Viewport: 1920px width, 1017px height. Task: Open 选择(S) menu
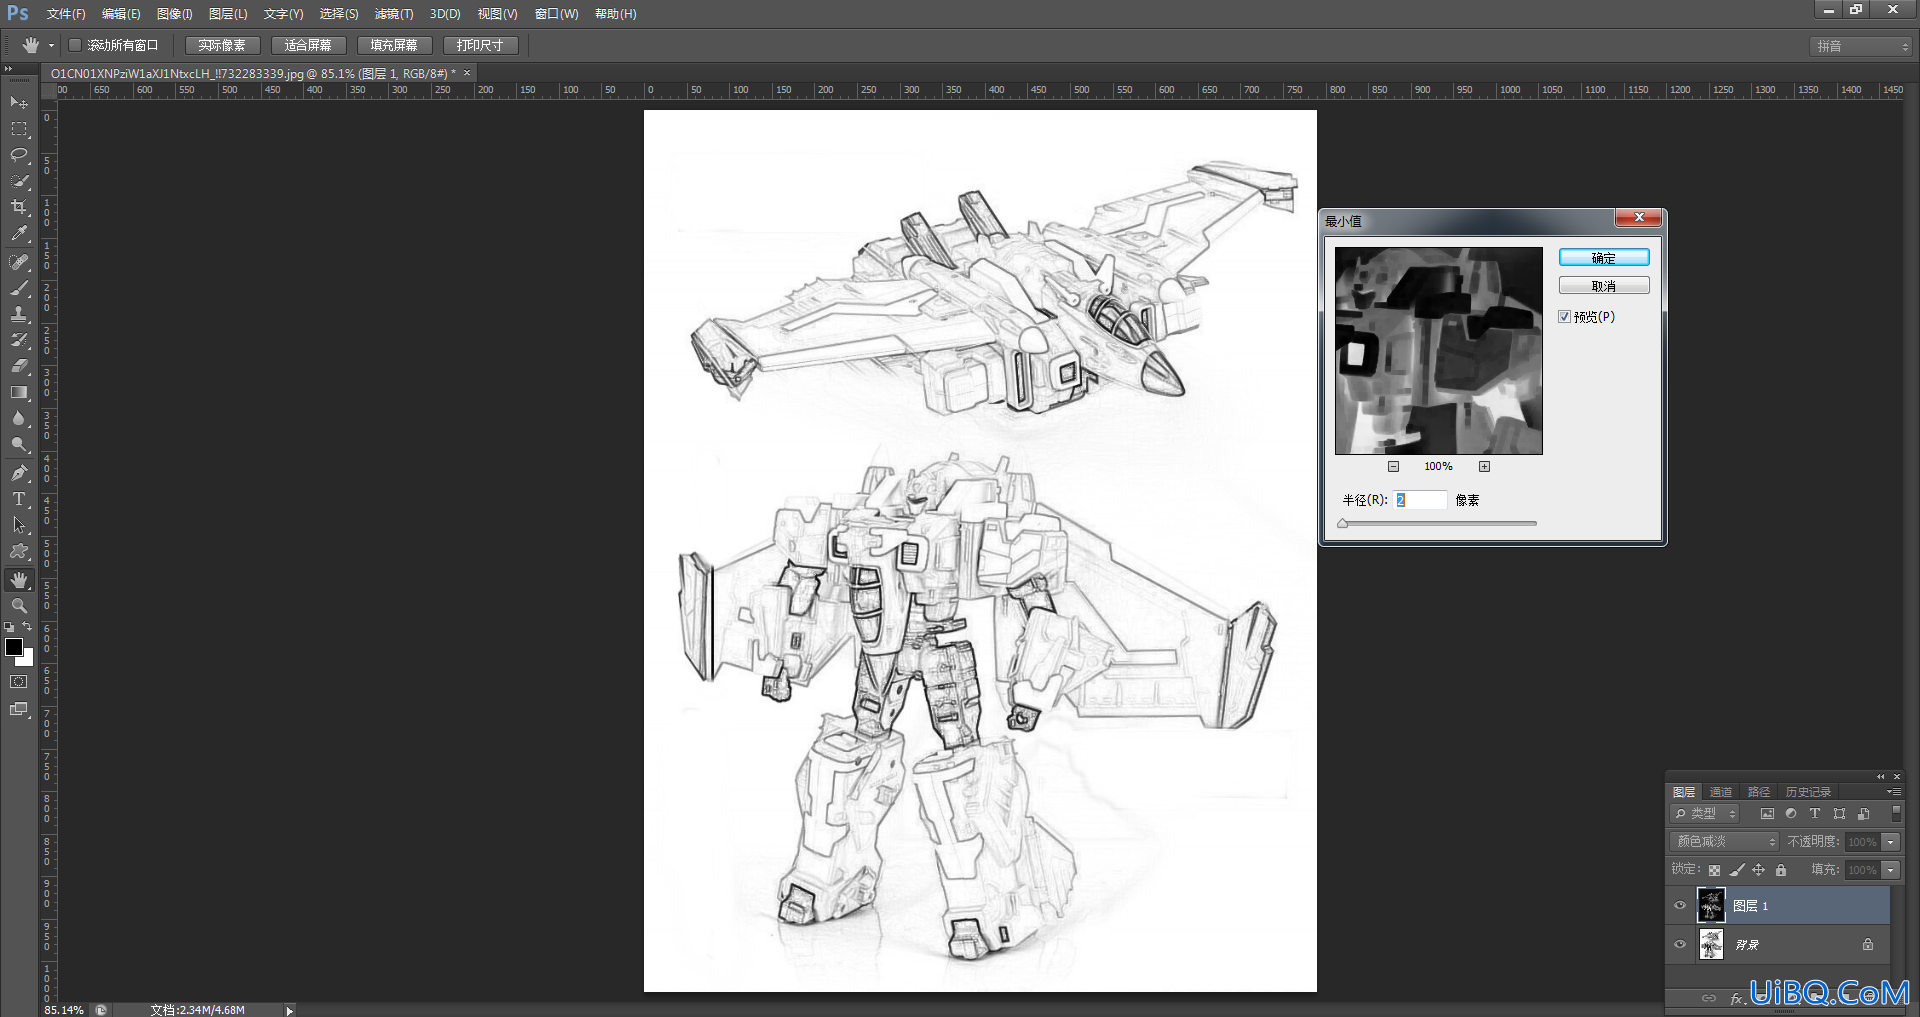coord(339,14)
